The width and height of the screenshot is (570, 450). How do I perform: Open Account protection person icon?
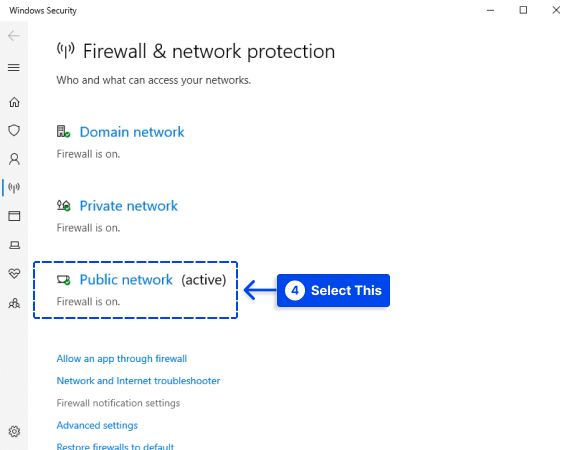click(x=14, y=159)
